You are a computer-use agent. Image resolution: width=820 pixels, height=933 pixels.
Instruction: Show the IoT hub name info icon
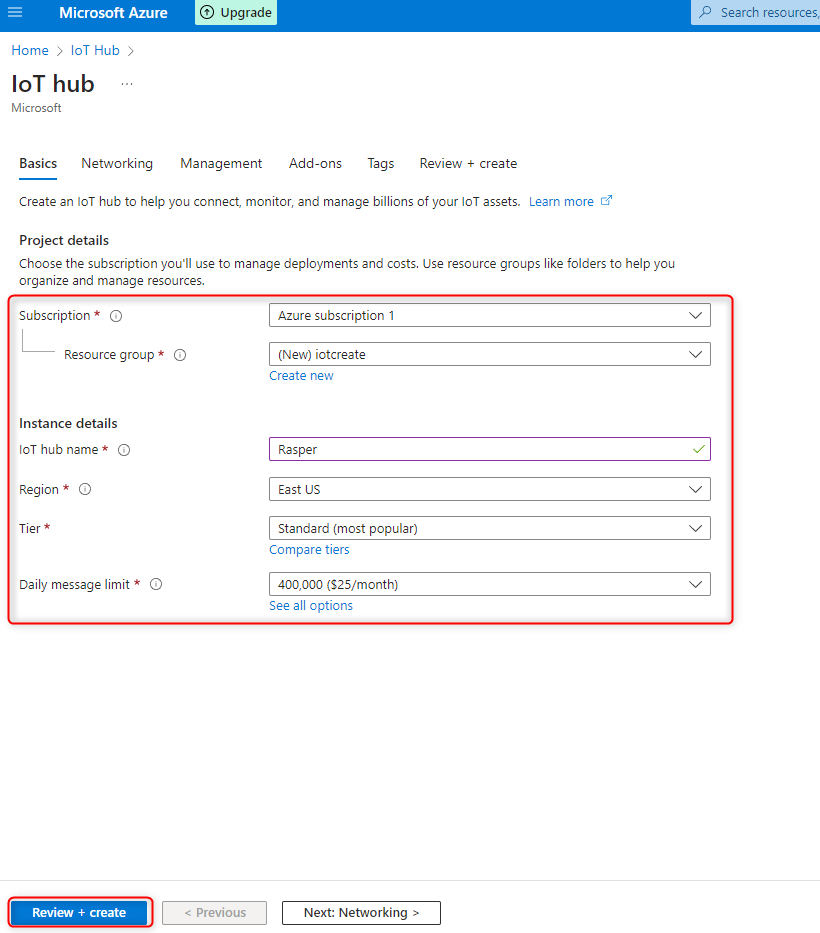124,450
